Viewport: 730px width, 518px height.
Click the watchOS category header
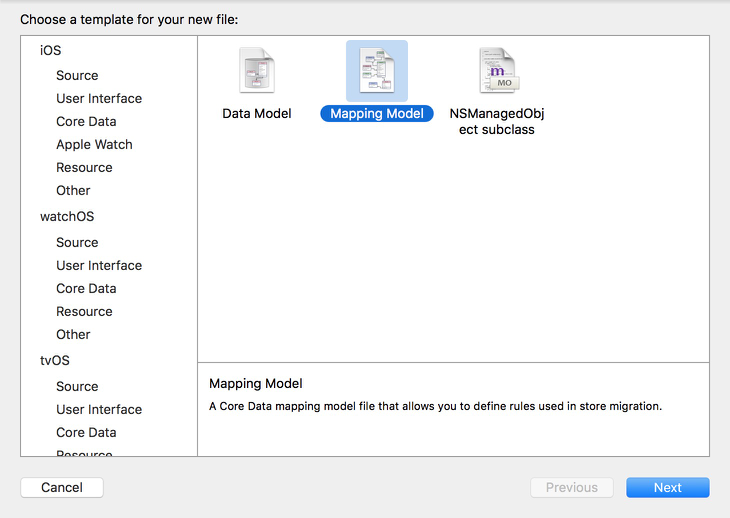(x=67, y=216)
